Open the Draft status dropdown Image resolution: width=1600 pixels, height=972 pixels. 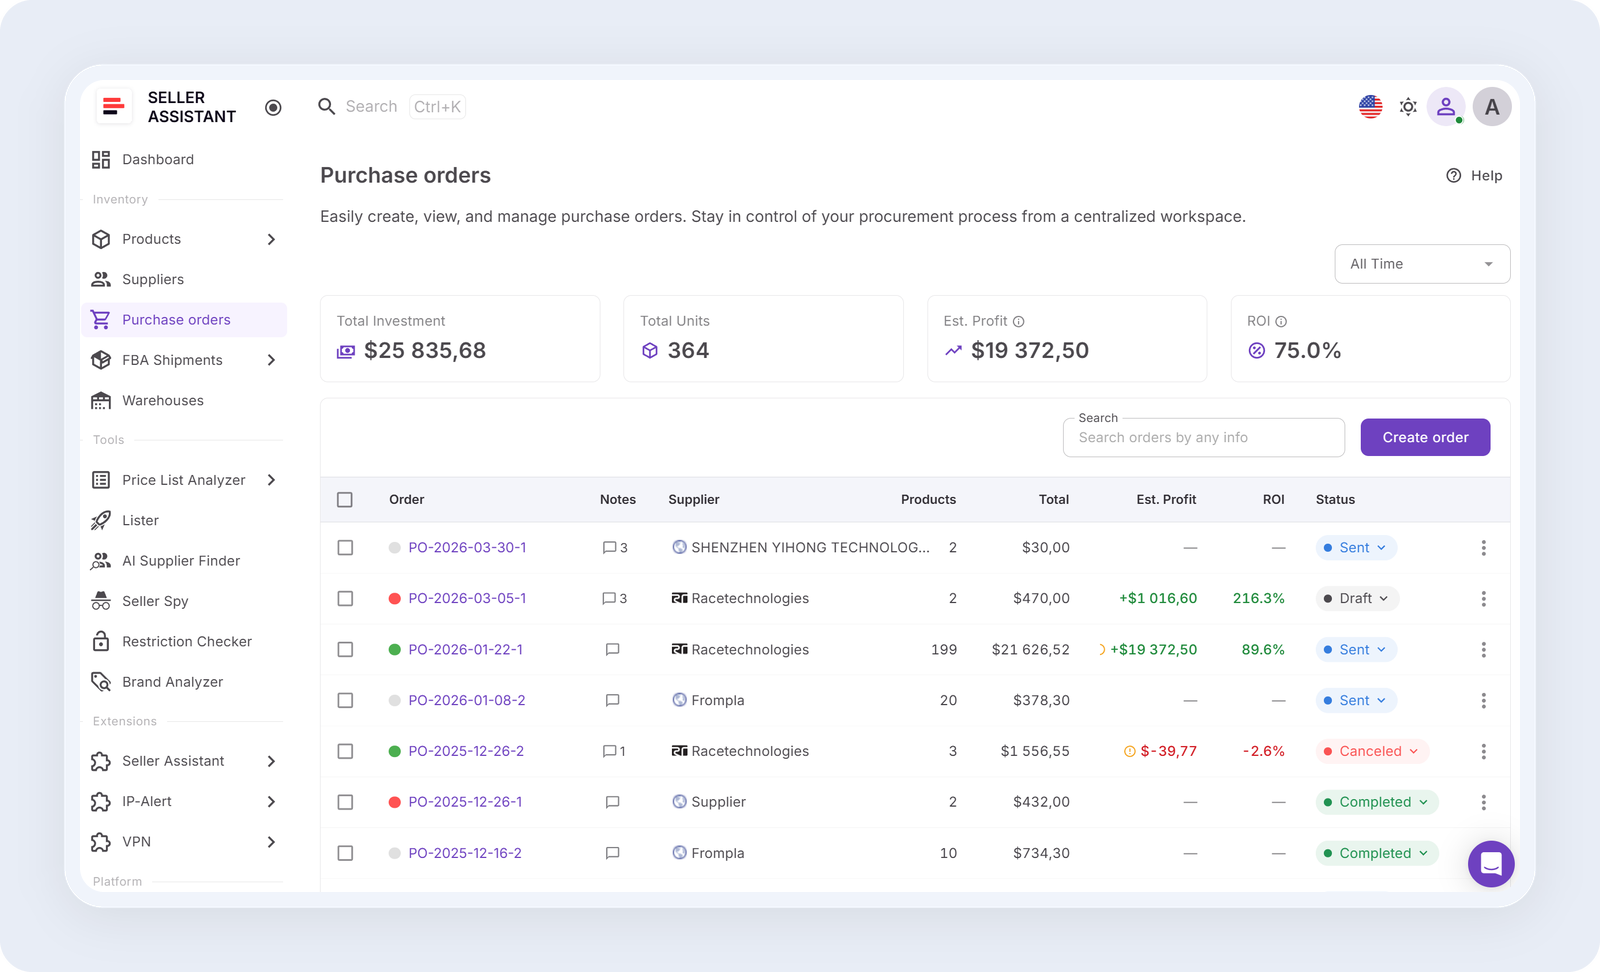[x=1357, y=599]
